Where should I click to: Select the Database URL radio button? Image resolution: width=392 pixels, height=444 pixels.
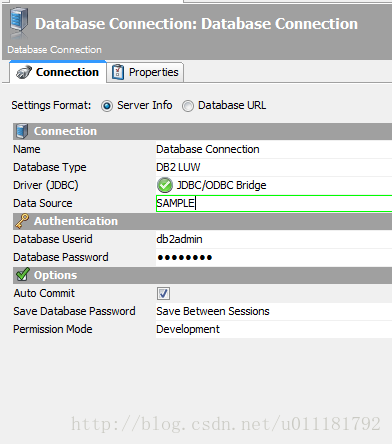[188, 106]
